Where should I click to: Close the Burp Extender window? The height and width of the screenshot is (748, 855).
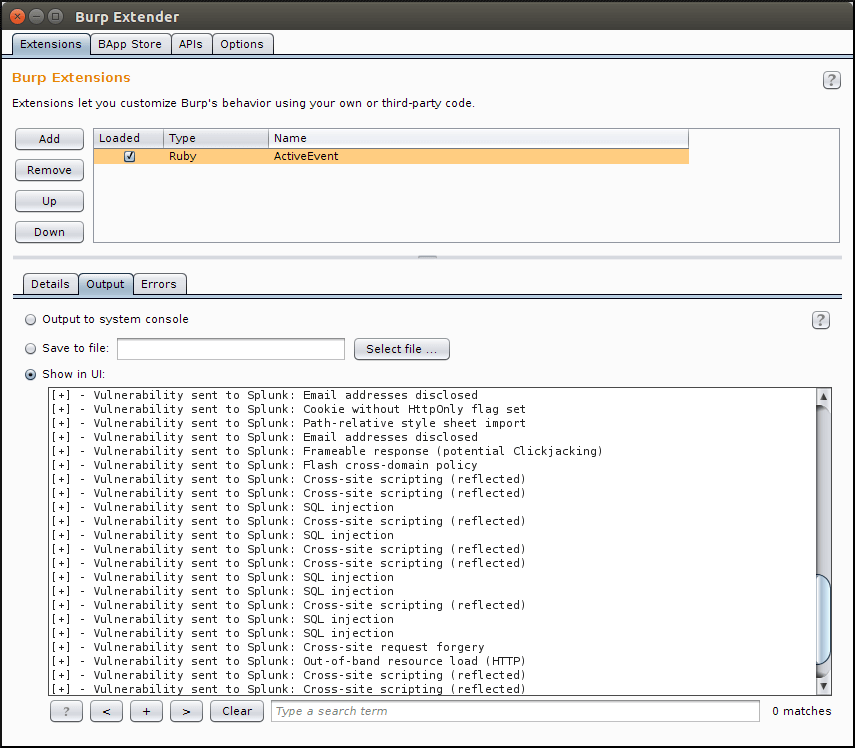pyautogui.click(x=17, y=16)
